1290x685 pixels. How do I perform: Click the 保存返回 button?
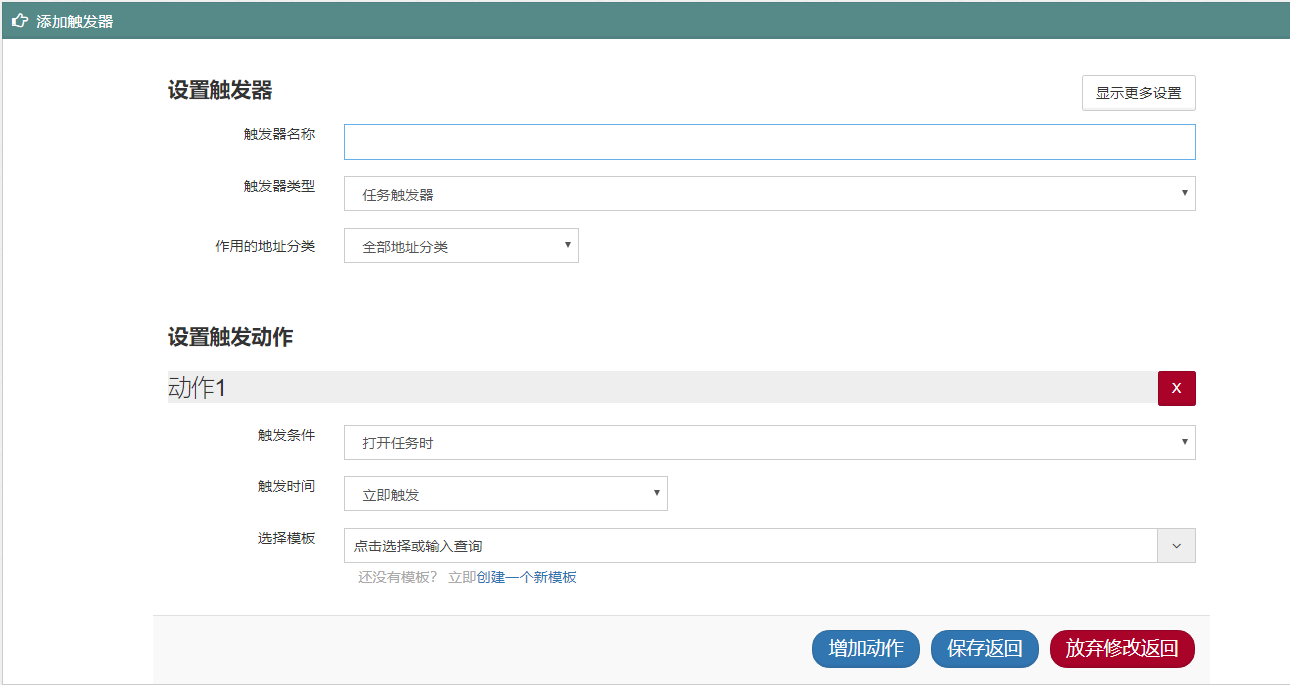985,649
